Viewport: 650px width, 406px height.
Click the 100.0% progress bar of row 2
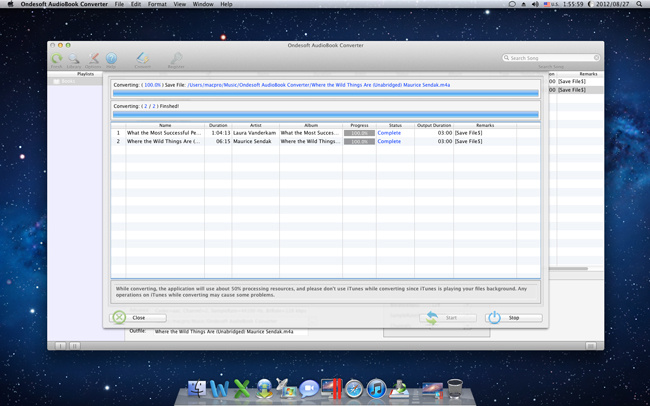[359, 142]
